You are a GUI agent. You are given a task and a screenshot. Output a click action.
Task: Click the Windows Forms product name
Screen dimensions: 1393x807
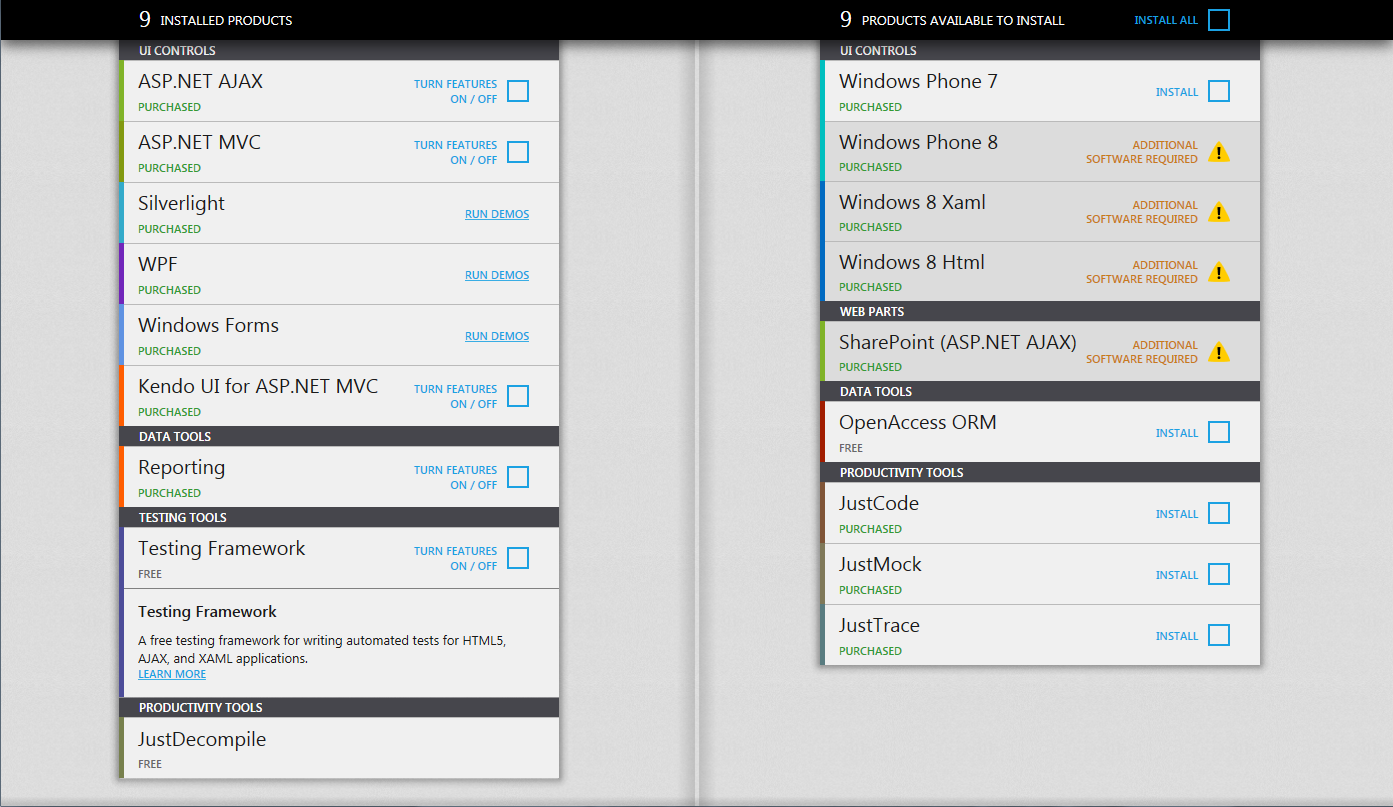coord(208,325)
